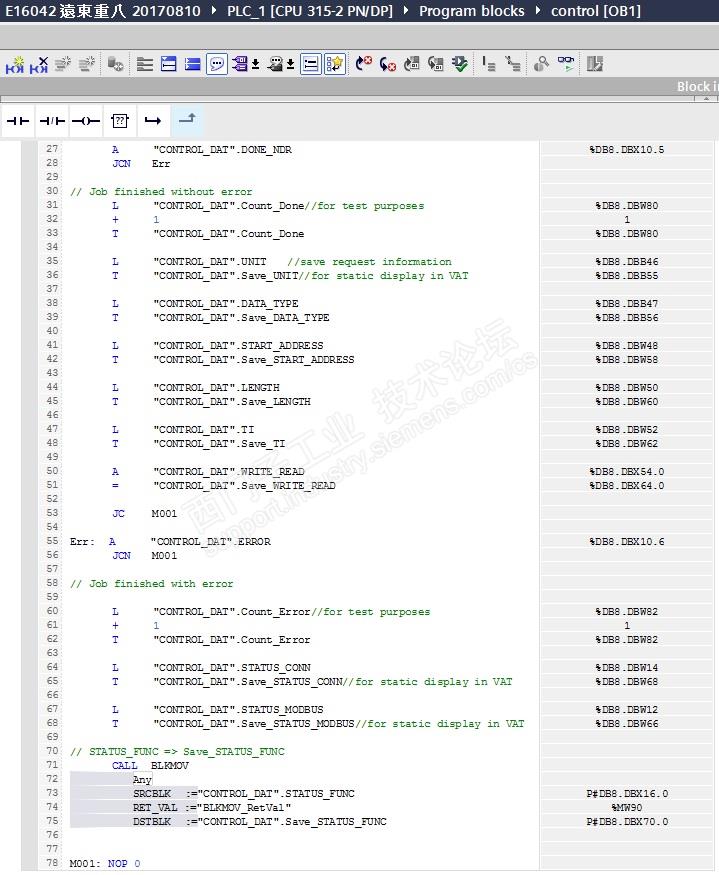Click the greyed Add row icon

click(x=87, y=64)
